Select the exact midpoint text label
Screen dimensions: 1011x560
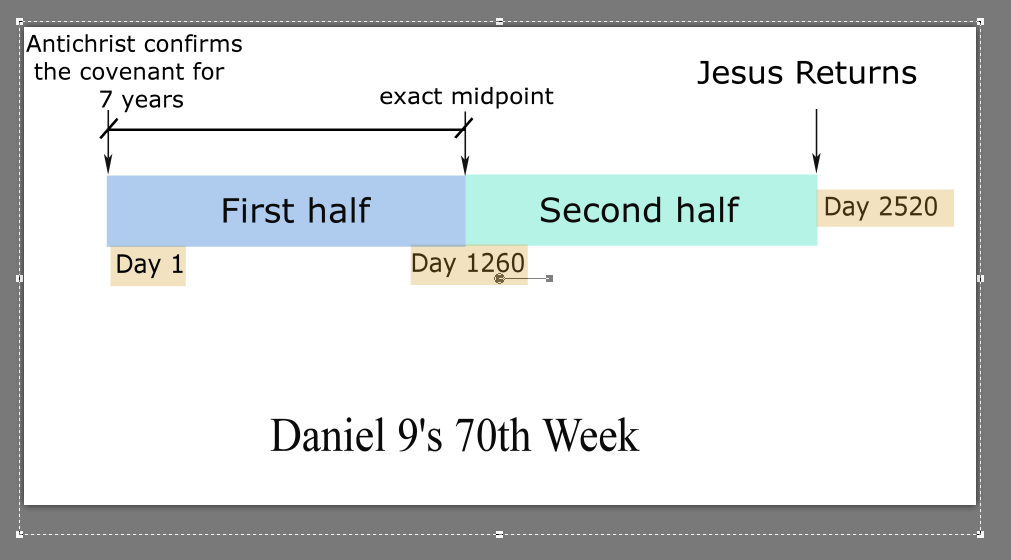(466, 97)
